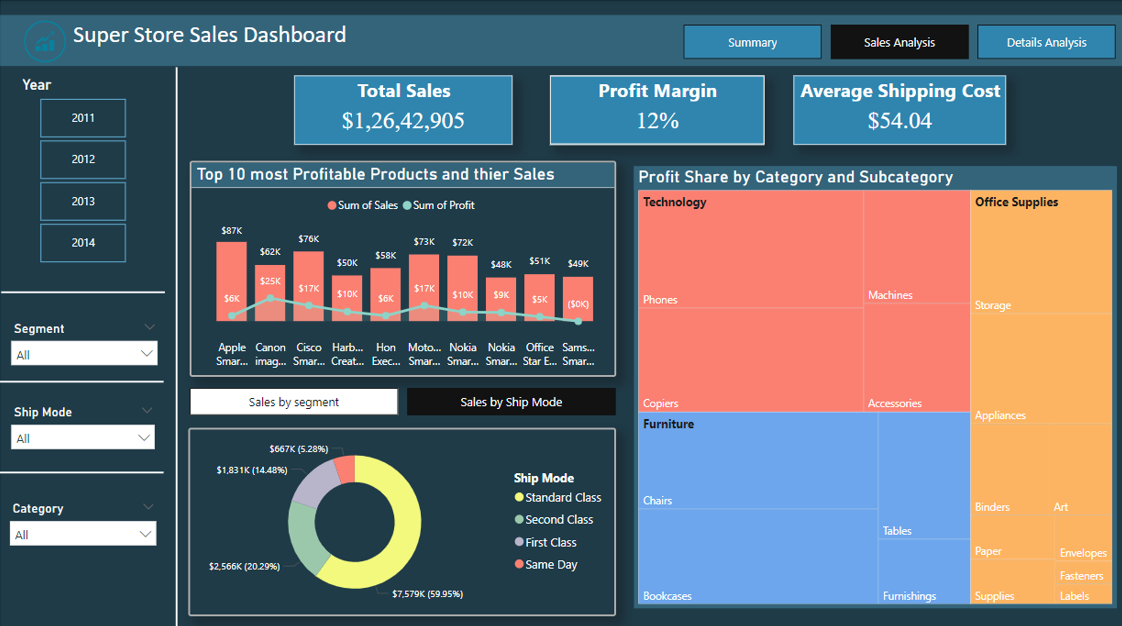Switch to Sales by Ship Mode view
The width and height of the screenshot is (1122, 626).
click(511, 400)
